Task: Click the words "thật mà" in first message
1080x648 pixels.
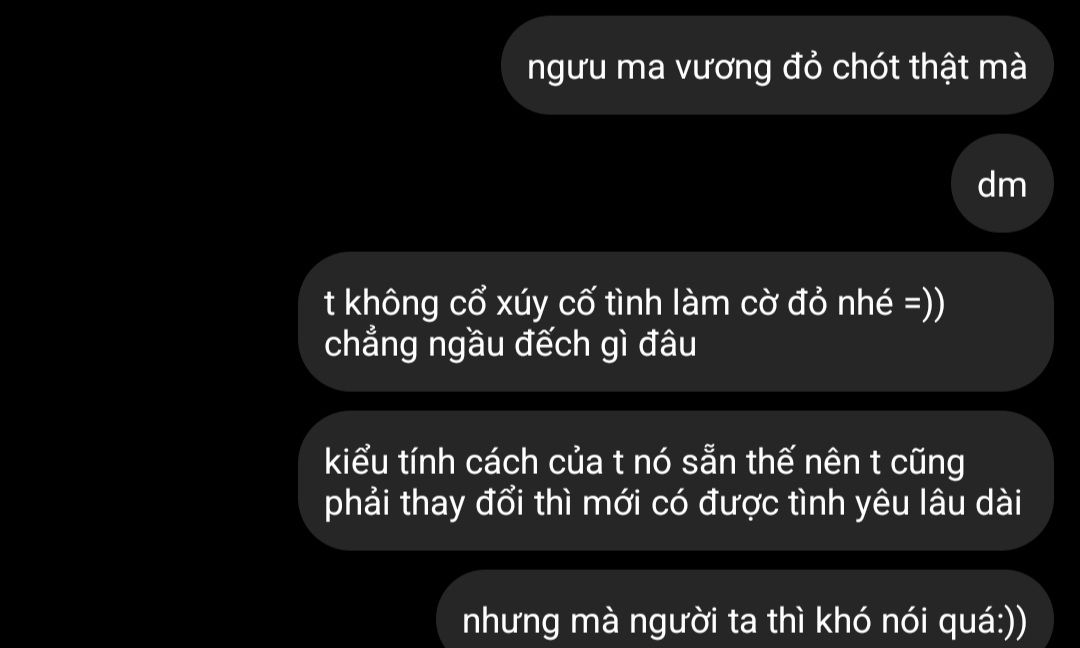Action: tap(968, 67)
